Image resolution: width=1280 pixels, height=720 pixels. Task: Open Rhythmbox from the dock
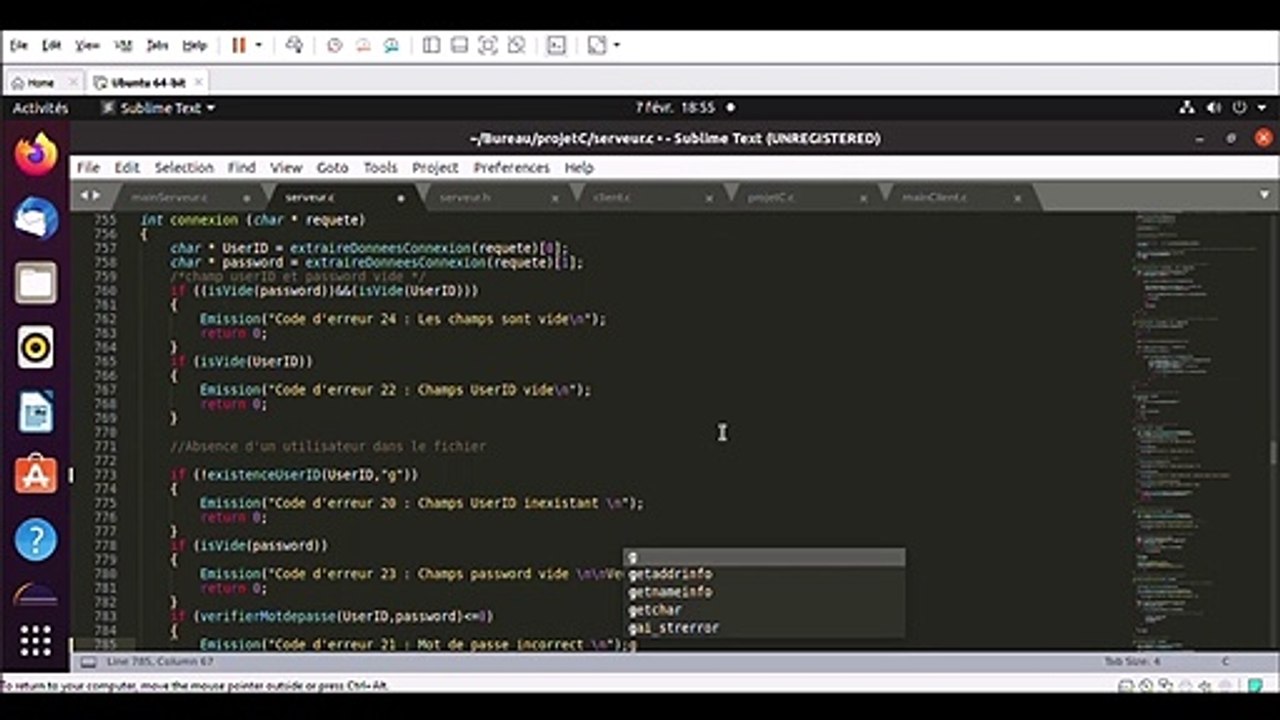pyautogui.click(x=36, y=347)
